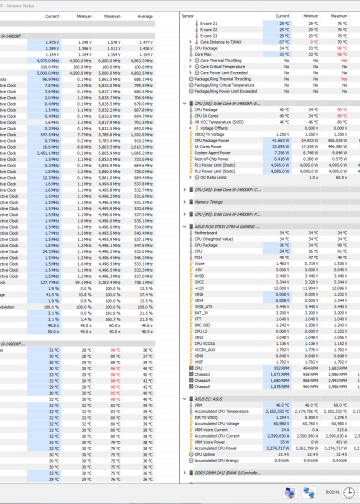This screenshot has width=360, height=504.
Task: Click the thermometer icon beside Motherboard
Action: (x=191, y=233)
